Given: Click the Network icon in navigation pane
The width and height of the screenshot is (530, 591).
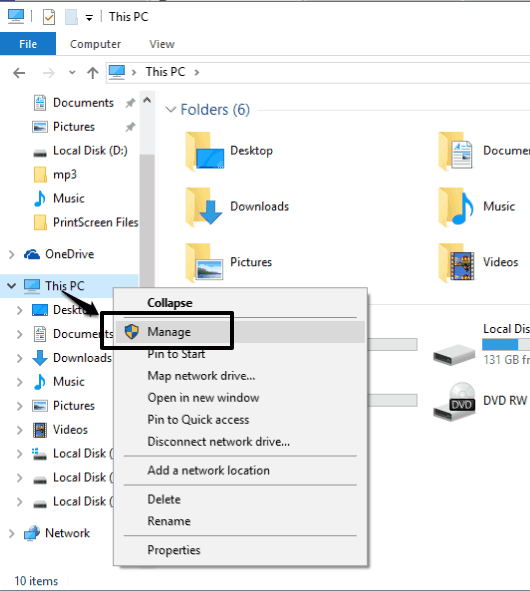Looking at the screenshot, I should (x=32, y=533).
